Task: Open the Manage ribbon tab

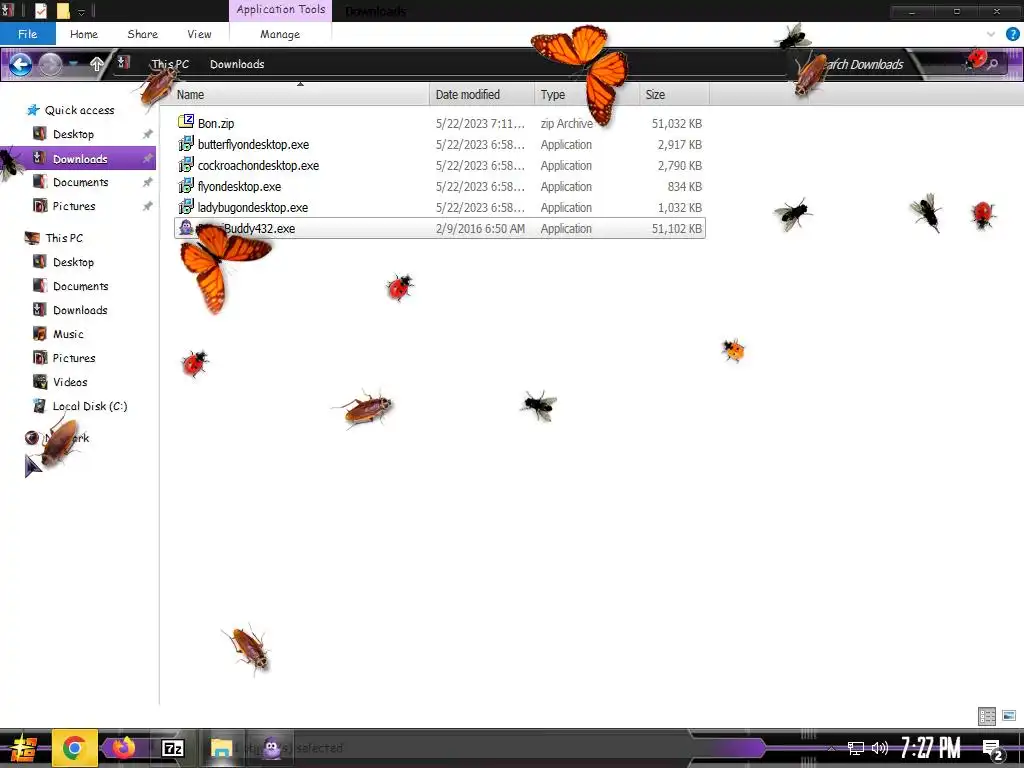Action: 280,34
